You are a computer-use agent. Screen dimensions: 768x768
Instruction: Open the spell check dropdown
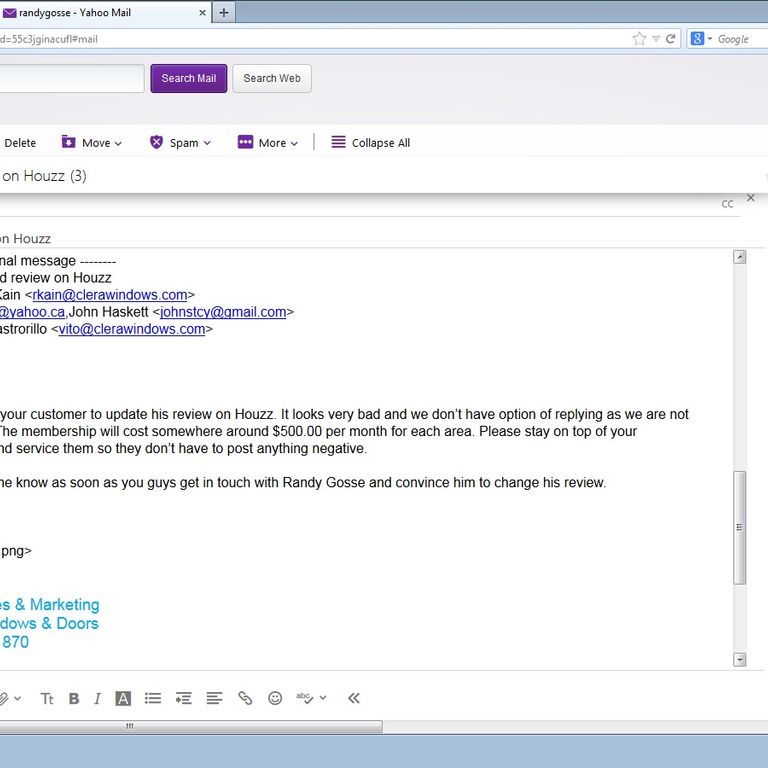311,699
